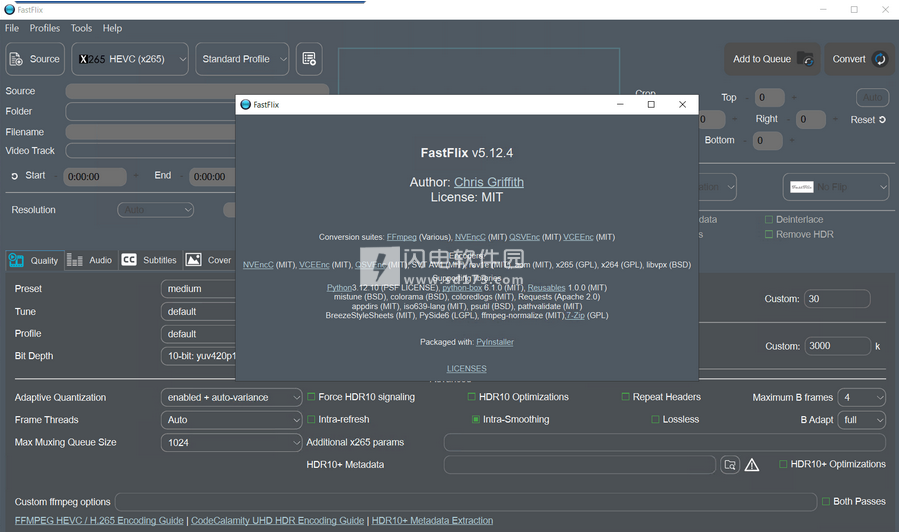Click the Custom bitrate 3000 field
This screenshot has height=532, width=899.
[x=838, y=346]
